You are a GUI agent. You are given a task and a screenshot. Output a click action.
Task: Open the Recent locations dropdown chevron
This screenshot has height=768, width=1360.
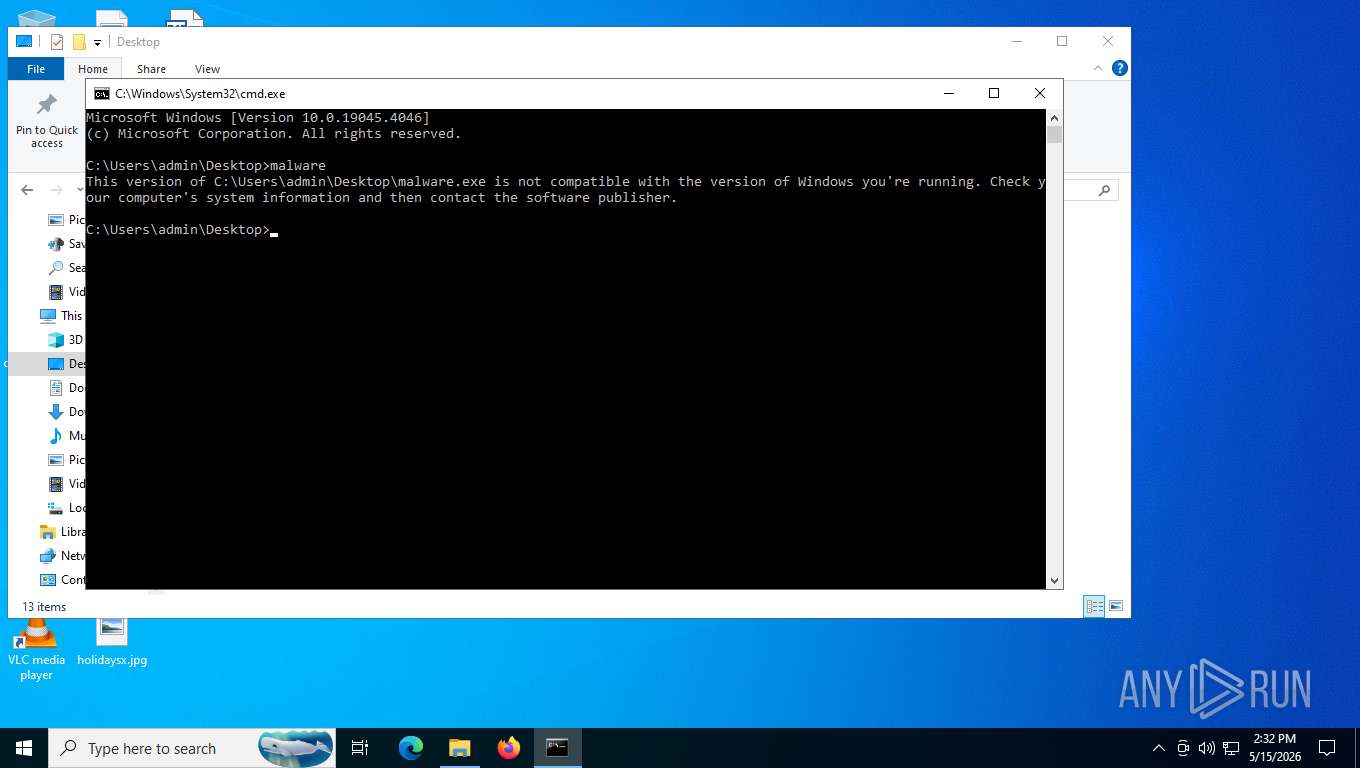tap(78, 190)
